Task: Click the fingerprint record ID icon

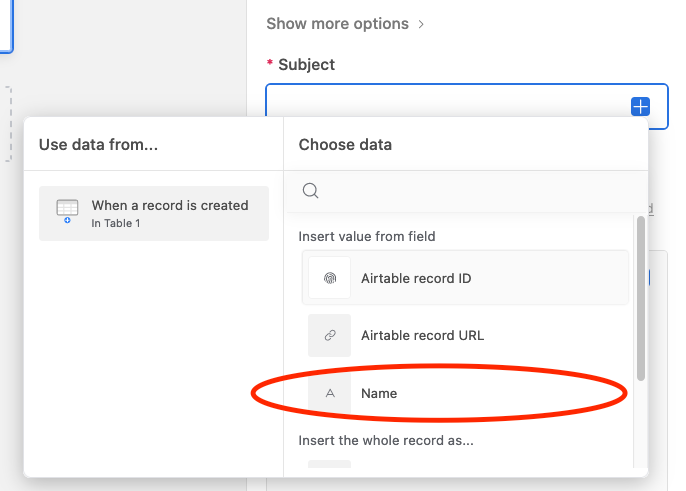Action: [x=330, y=278]
